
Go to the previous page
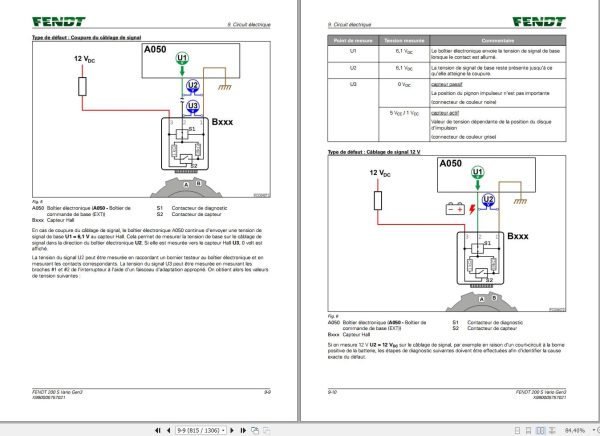point(168,430)
